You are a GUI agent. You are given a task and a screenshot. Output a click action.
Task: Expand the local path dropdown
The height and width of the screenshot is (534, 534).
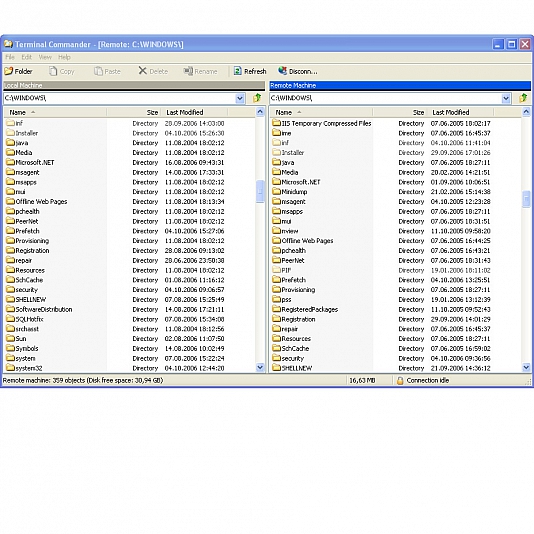240,98
